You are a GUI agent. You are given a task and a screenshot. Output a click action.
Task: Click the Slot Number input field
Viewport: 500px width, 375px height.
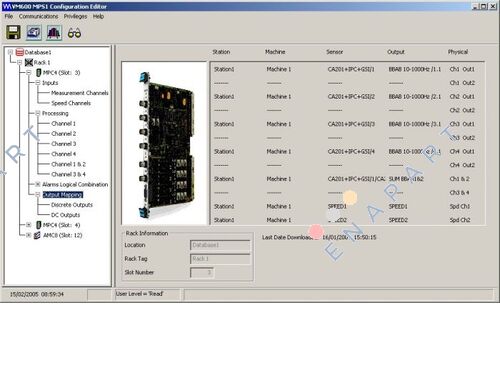click(202, 272)
